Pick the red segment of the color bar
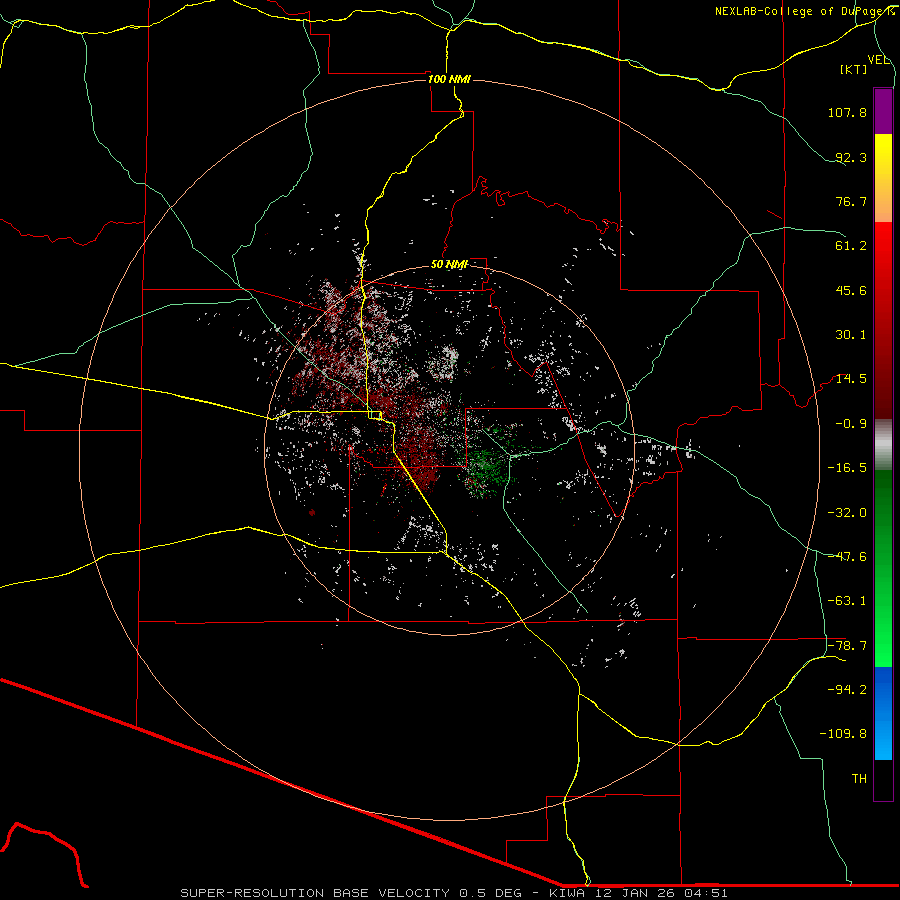This screenshot has width=900, height=900. coord(883,320)
